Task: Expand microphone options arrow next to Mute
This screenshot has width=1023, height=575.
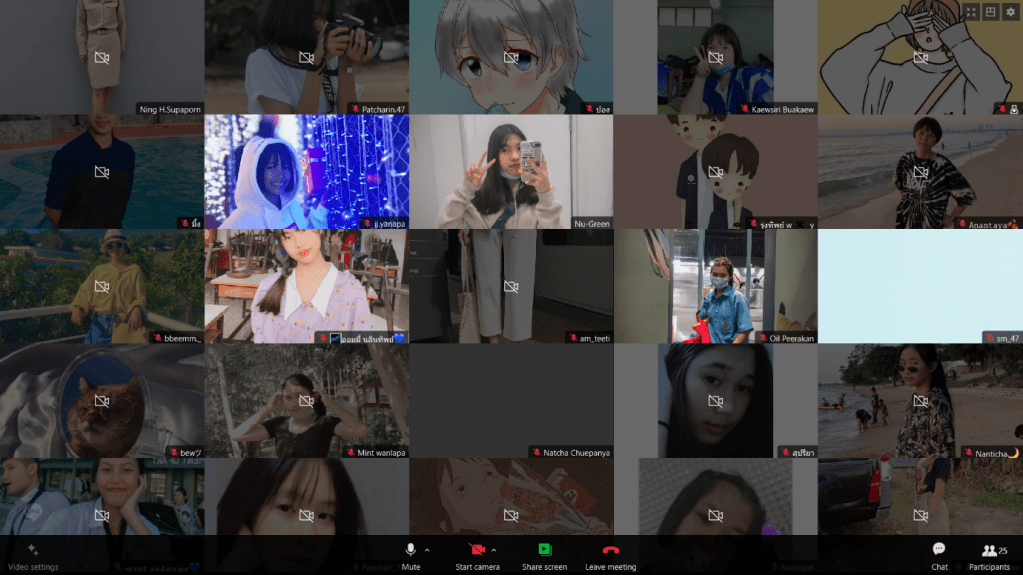Action: [x=427, y=550]
